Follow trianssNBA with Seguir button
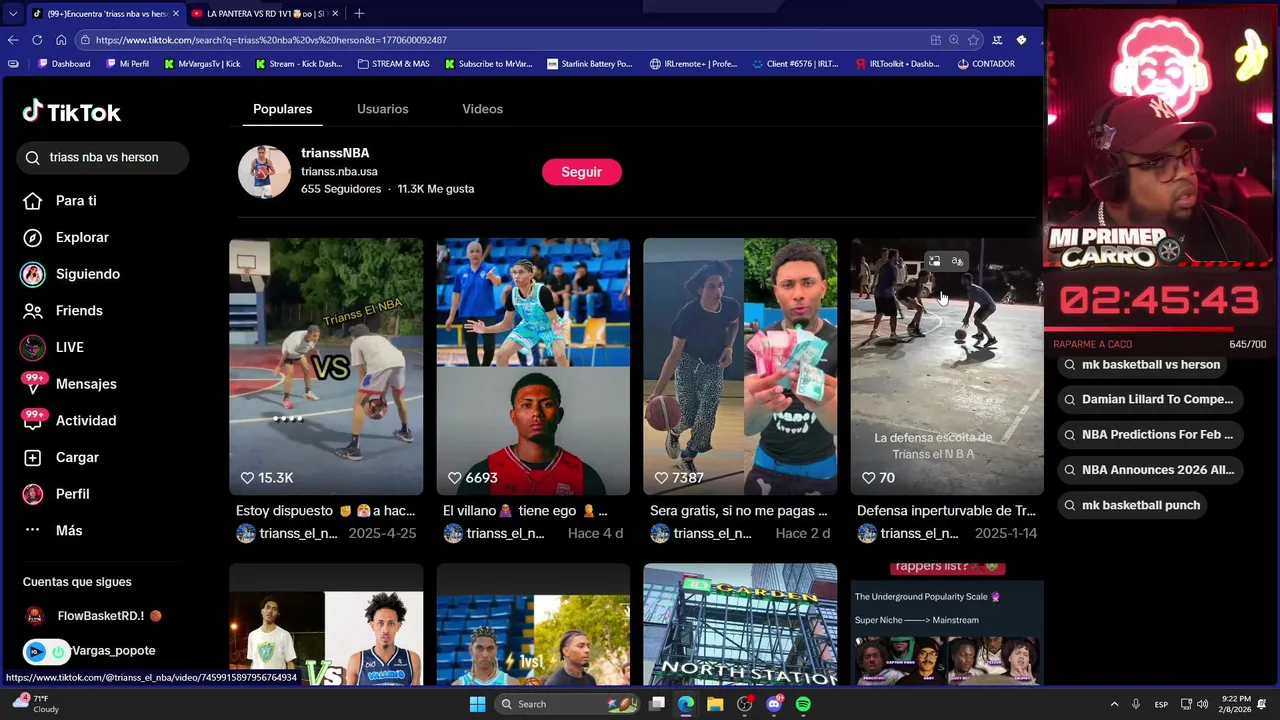This screenshot has height=720, width=1280. pos(581,172)
